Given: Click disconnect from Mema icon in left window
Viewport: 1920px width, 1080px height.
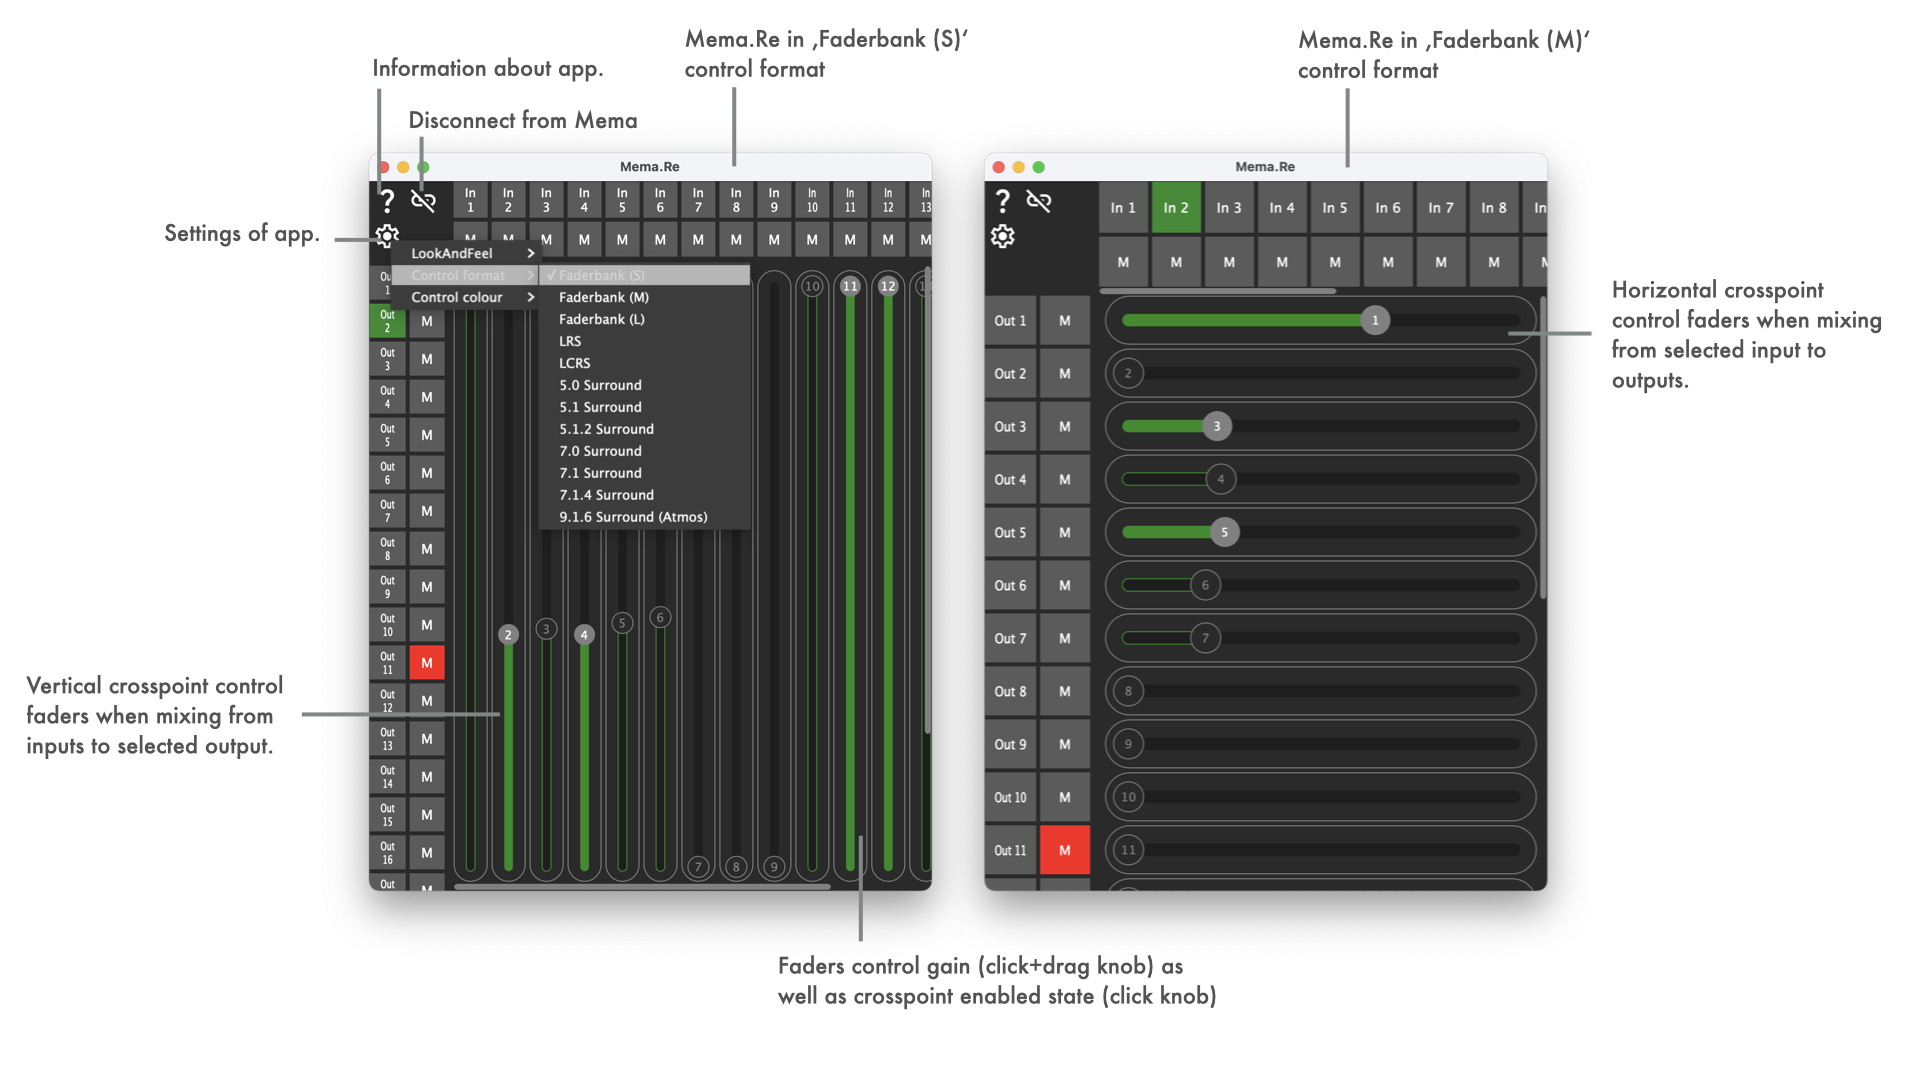Looking at the screenshot, I should [x=423, y=201].
